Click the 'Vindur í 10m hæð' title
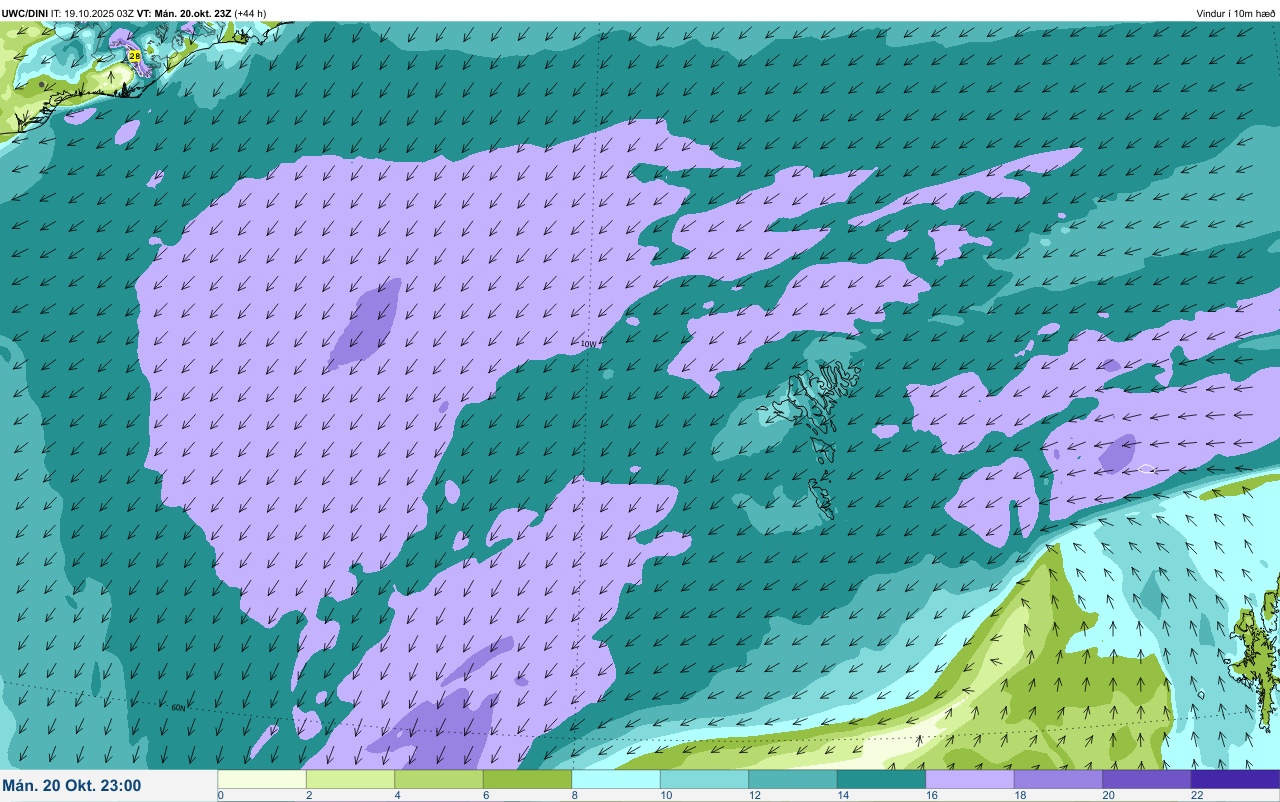This screenshot has height=802, width=1280. [1236, 13]
